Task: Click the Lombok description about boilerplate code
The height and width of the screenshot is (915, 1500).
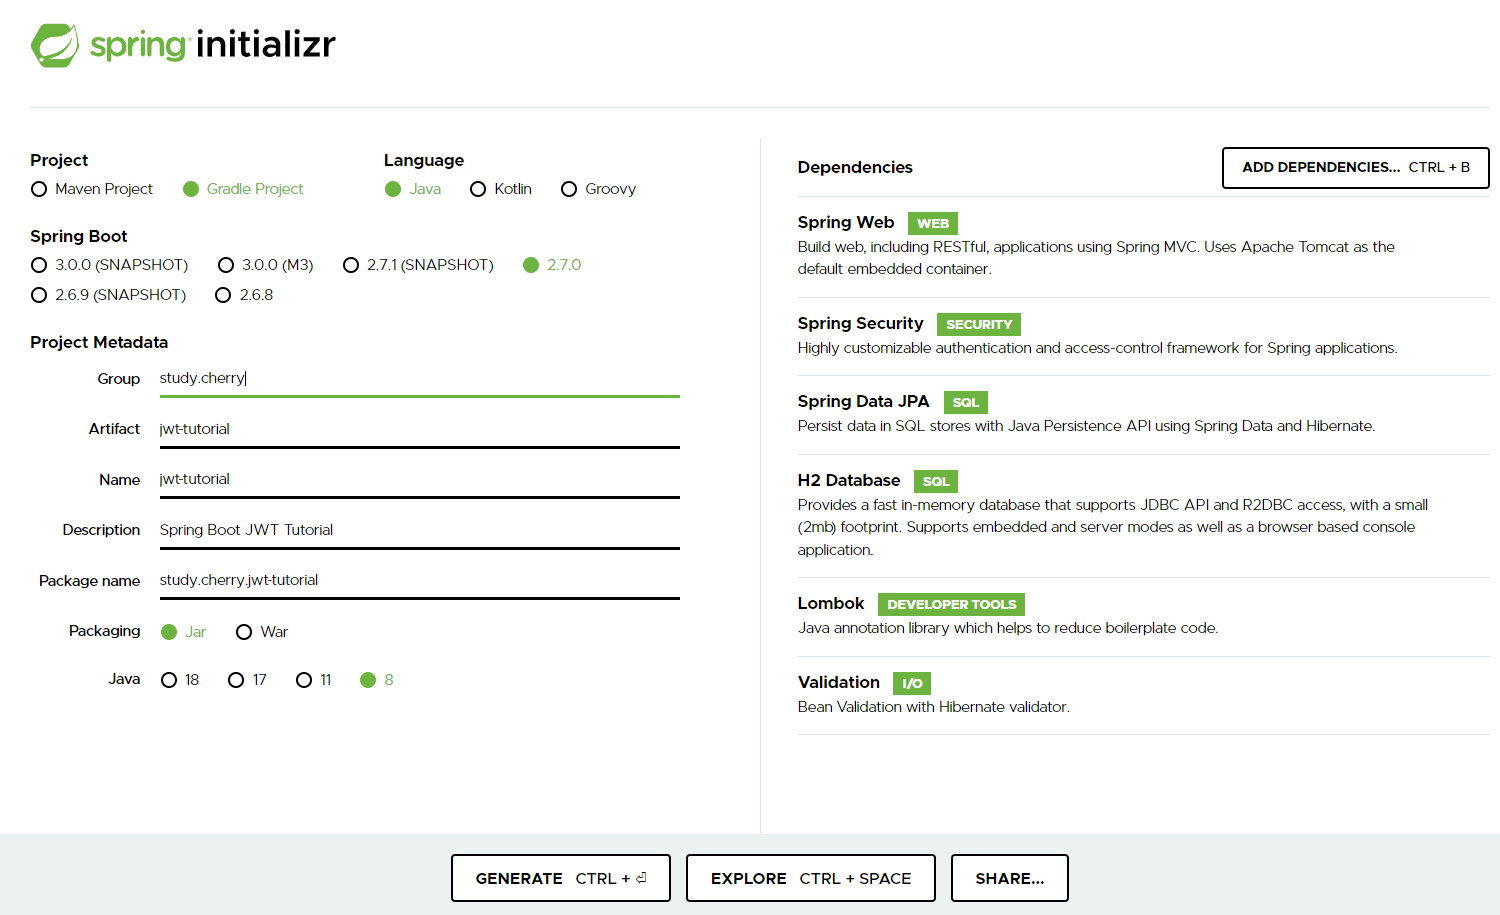Action: [x=1008, y=628]
